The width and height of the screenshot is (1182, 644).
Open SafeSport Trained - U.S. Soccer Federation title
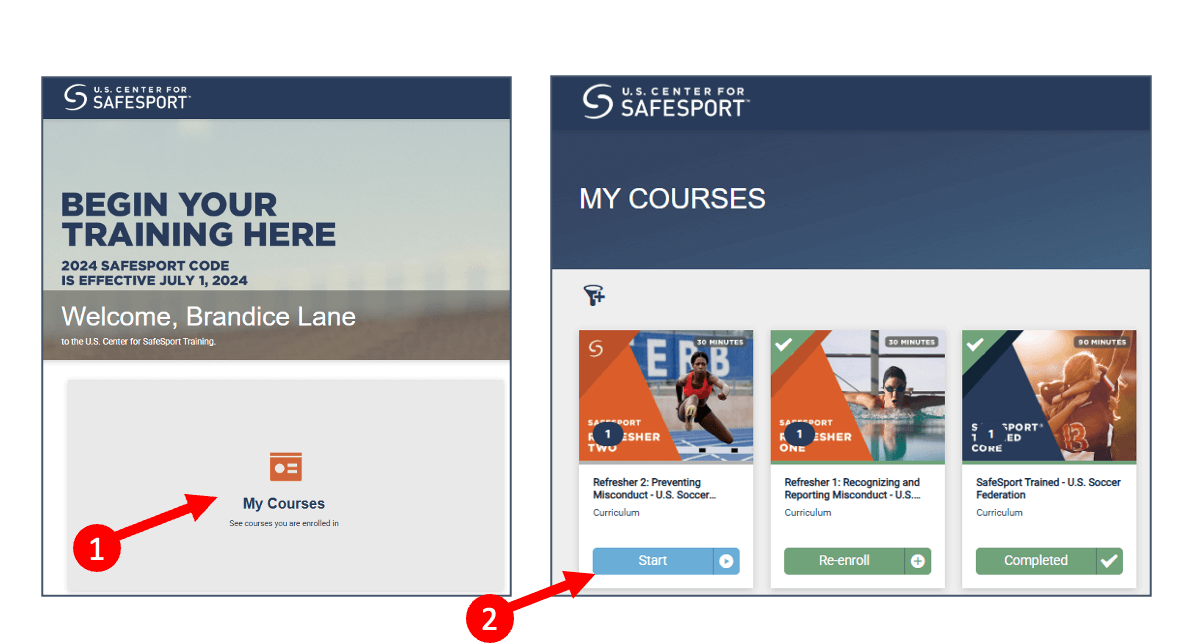(x=1049, y=489)
